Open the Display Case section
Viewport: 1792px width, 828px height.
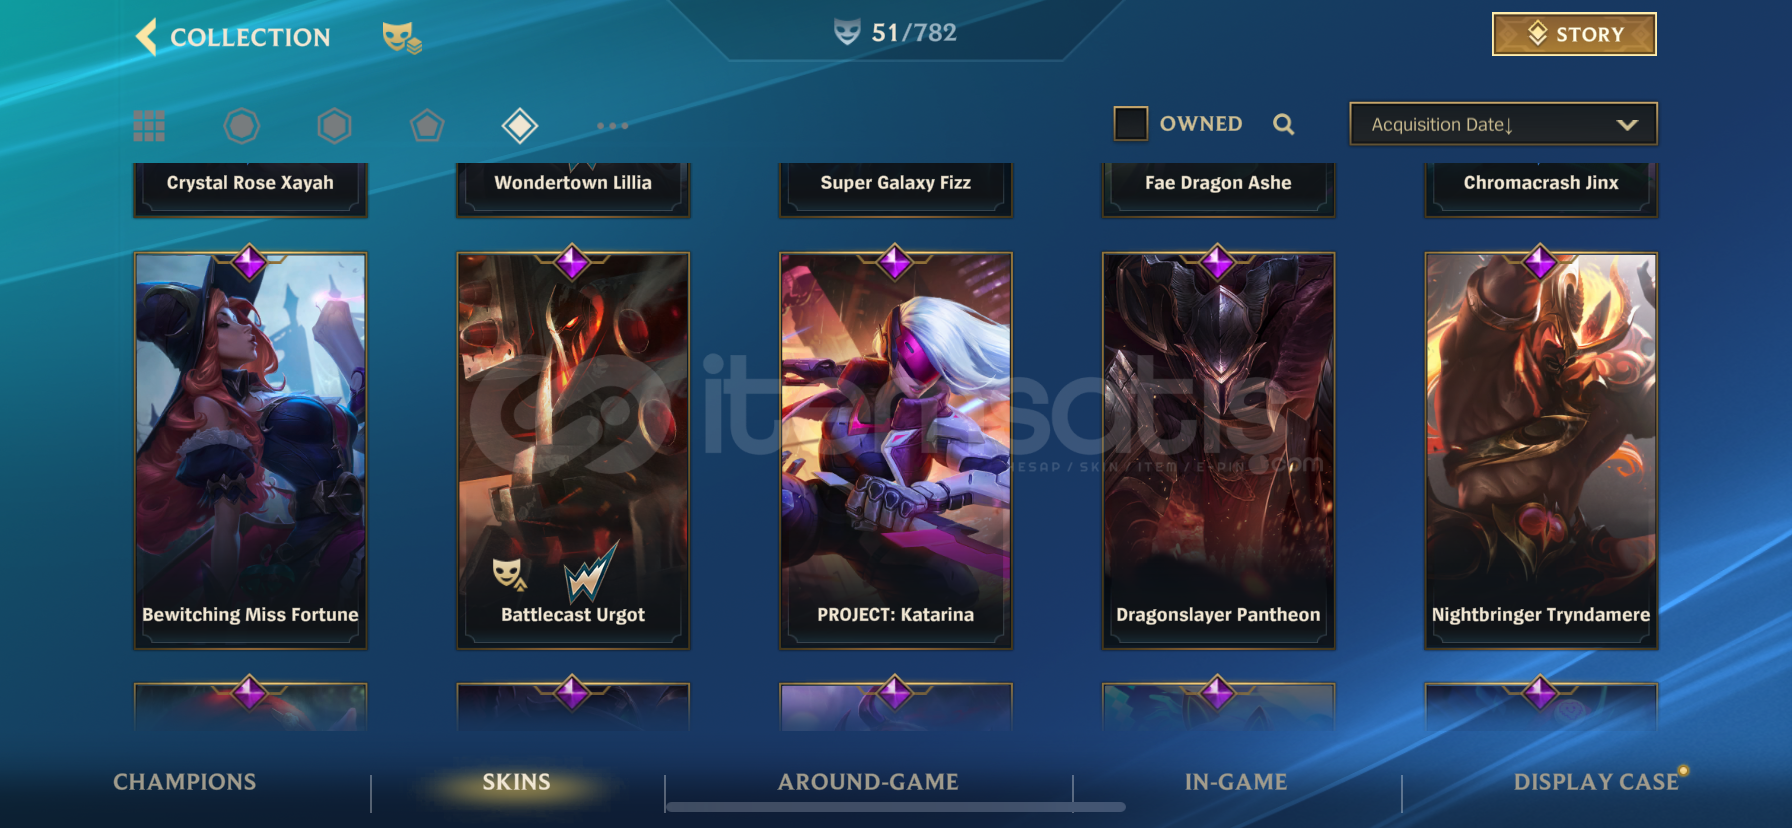(1596, 782)
